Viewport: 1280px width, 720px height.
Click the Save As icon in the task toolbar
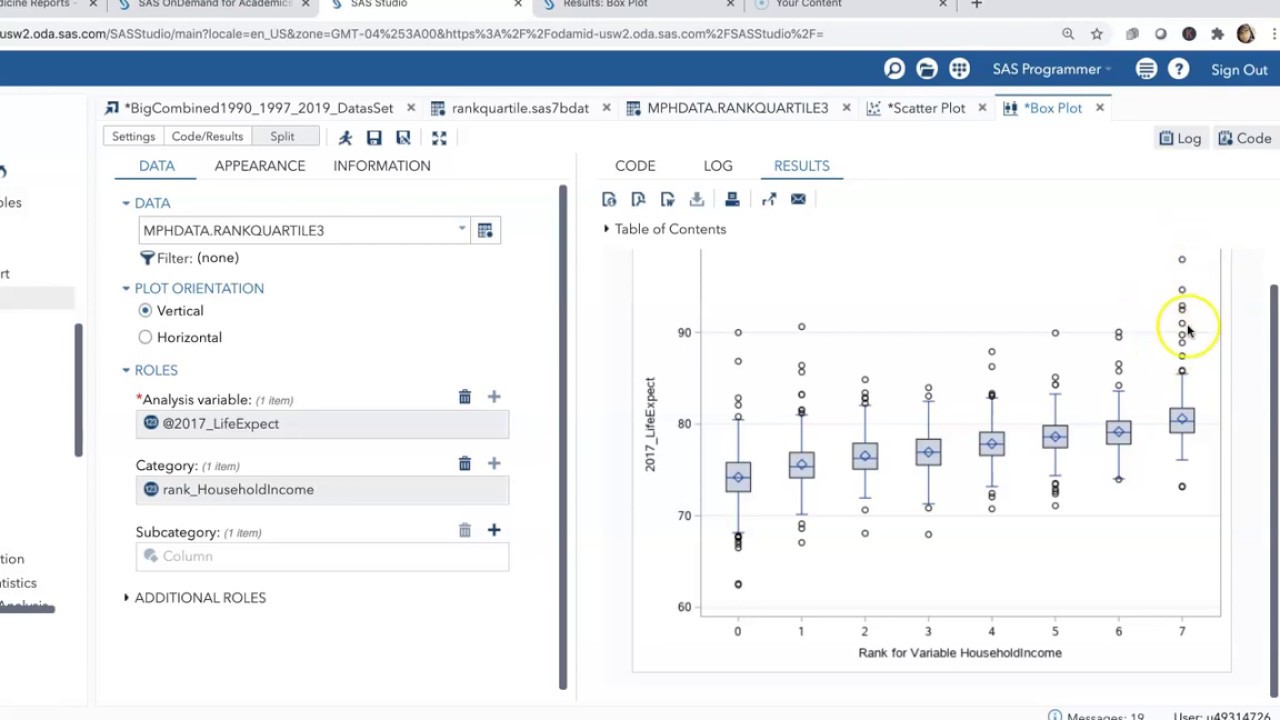click(403, 138)
